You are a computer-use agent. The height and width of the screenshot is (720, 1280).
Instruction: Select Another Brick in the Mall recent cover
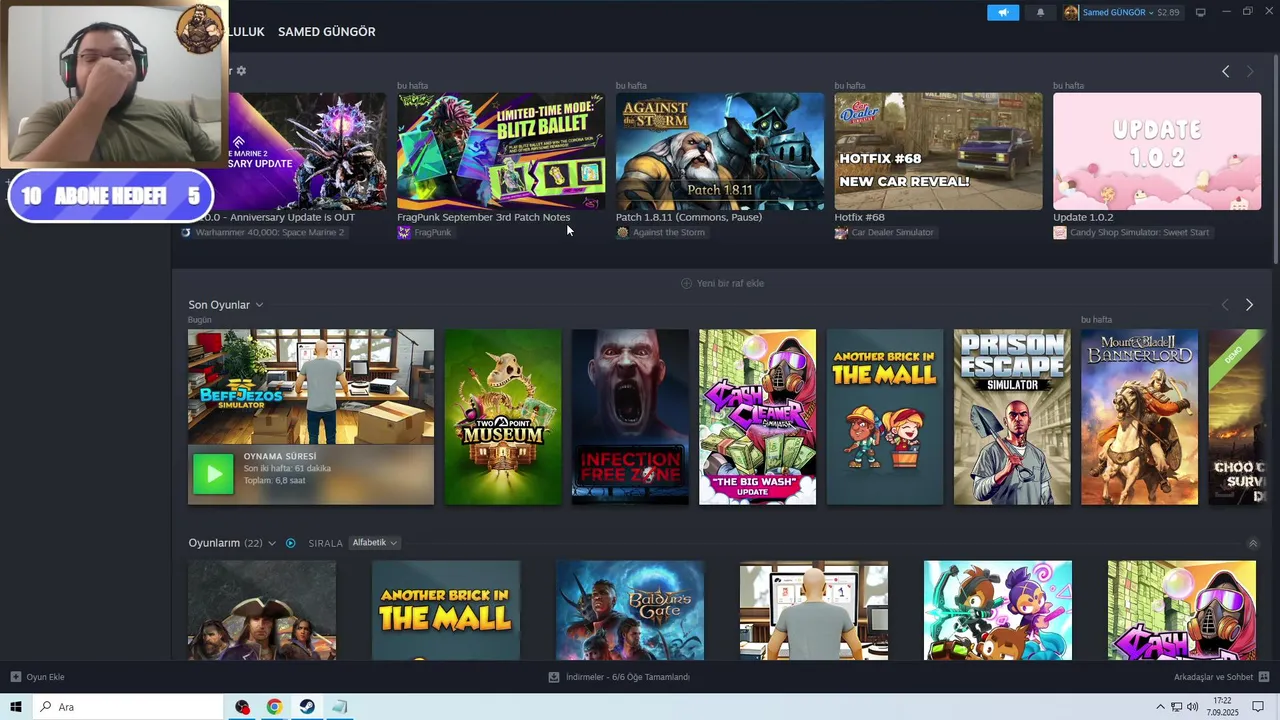coord(885,417)
